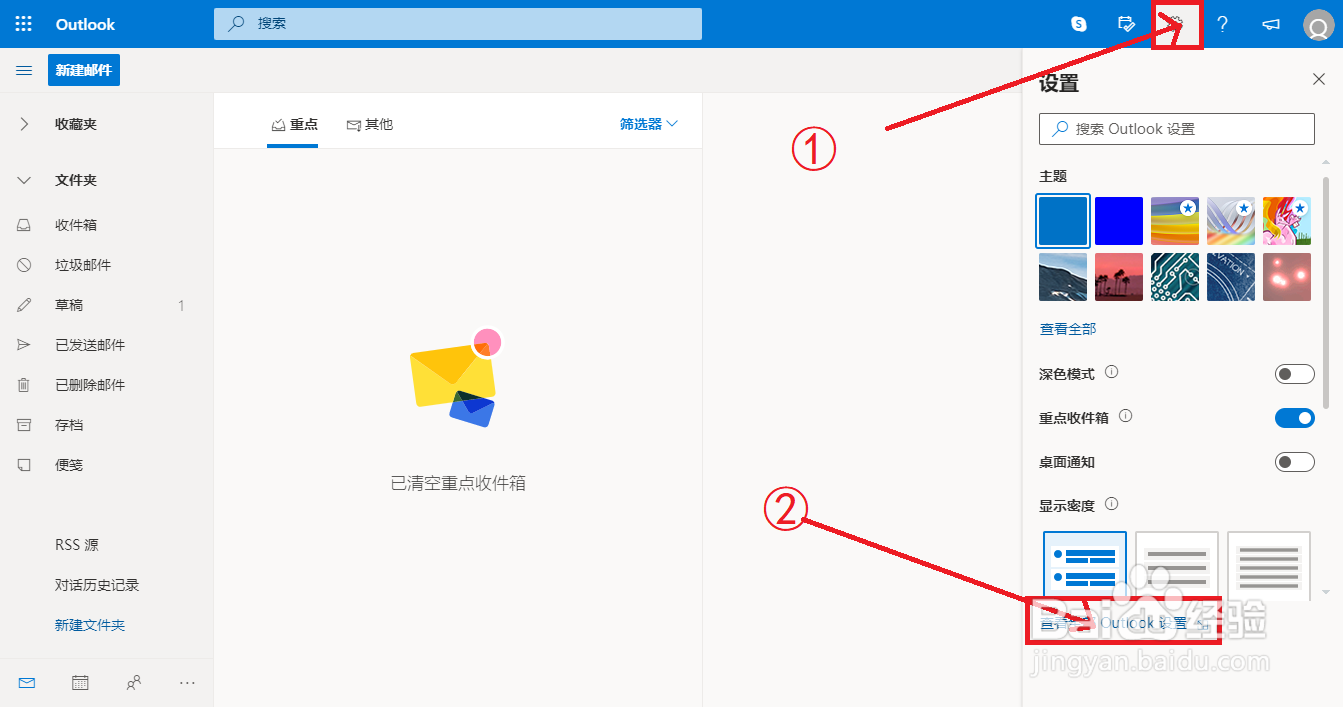The image size is (1343, 707).
Task: Open the account profile avatar
Action: point(1319,25)
